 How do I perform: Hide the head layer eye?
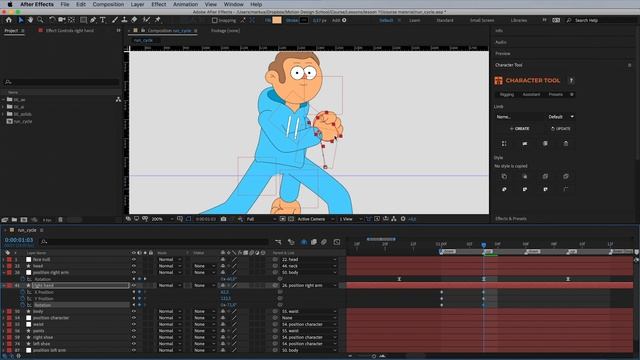pyautogui.click(x=134, y=266)
